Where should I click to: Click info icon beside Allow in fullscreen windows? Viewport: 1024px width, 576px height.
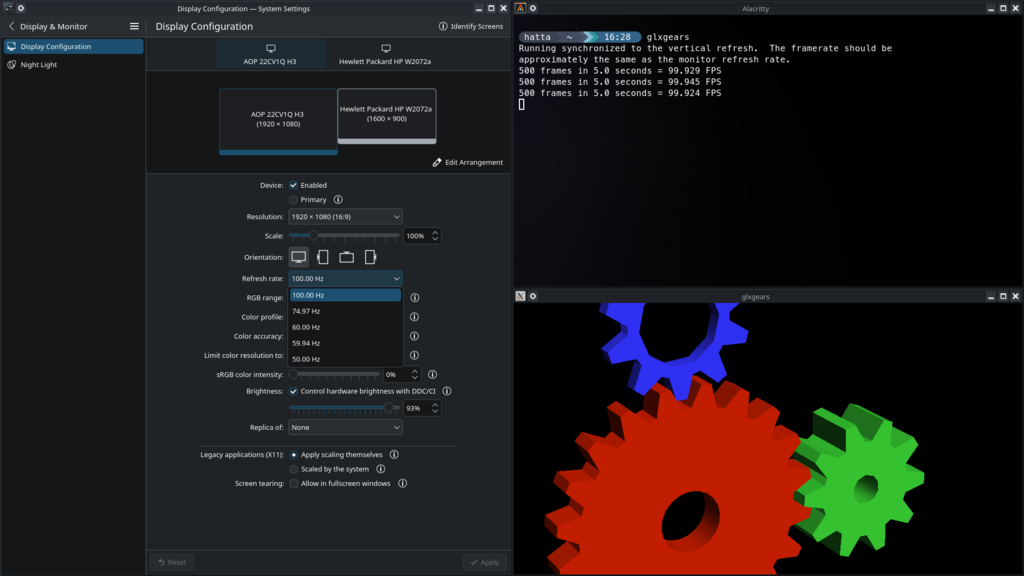click(402, 483)
